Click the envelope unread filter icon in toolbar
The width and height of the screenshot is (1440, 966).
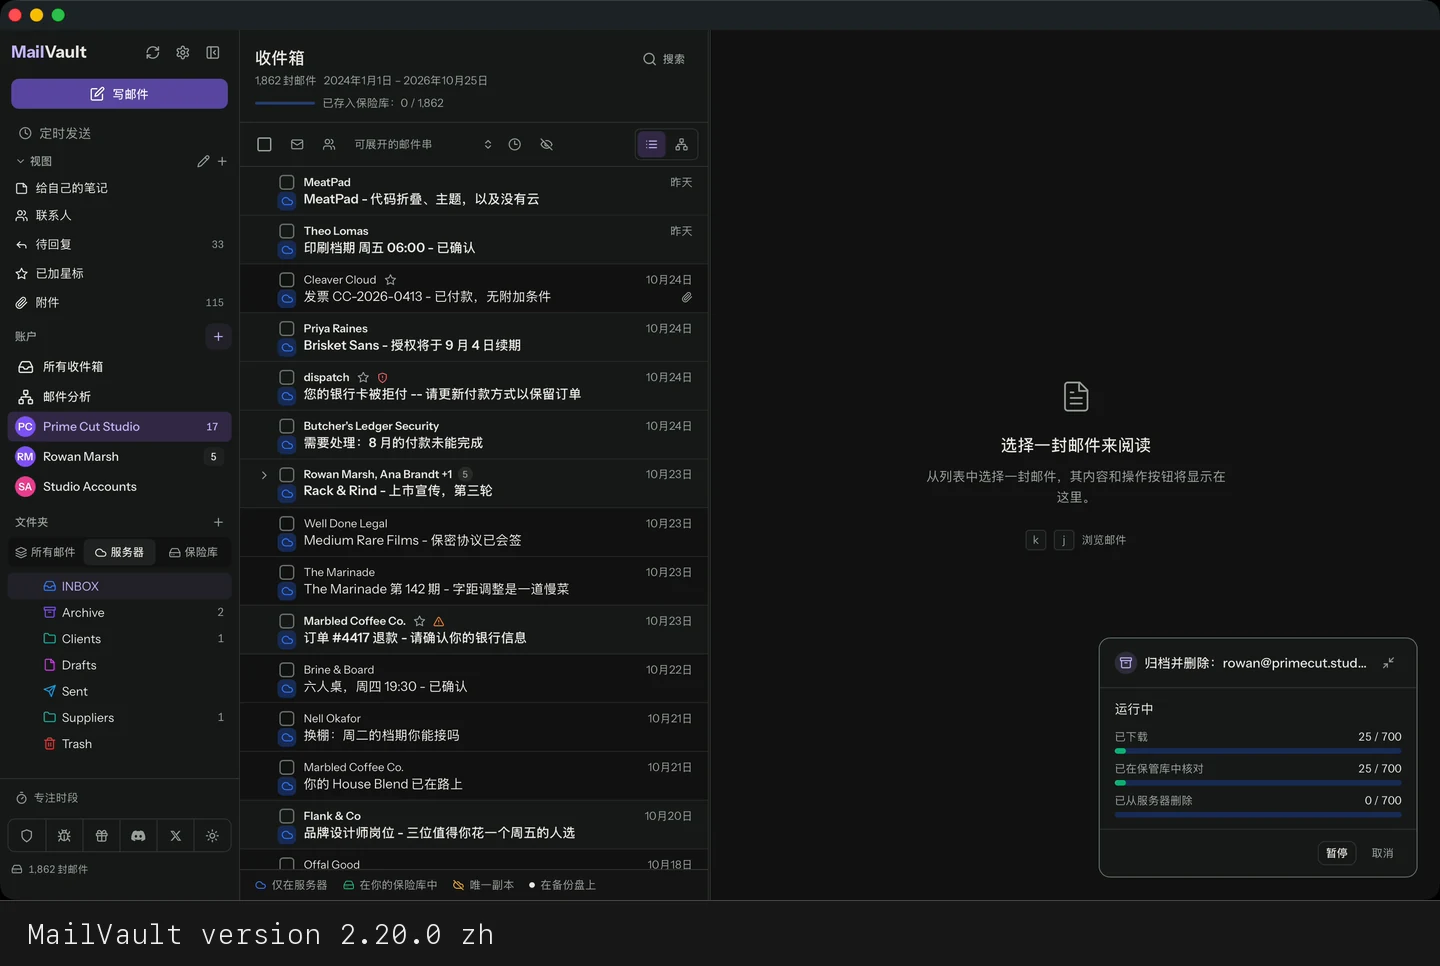point(297,144)
